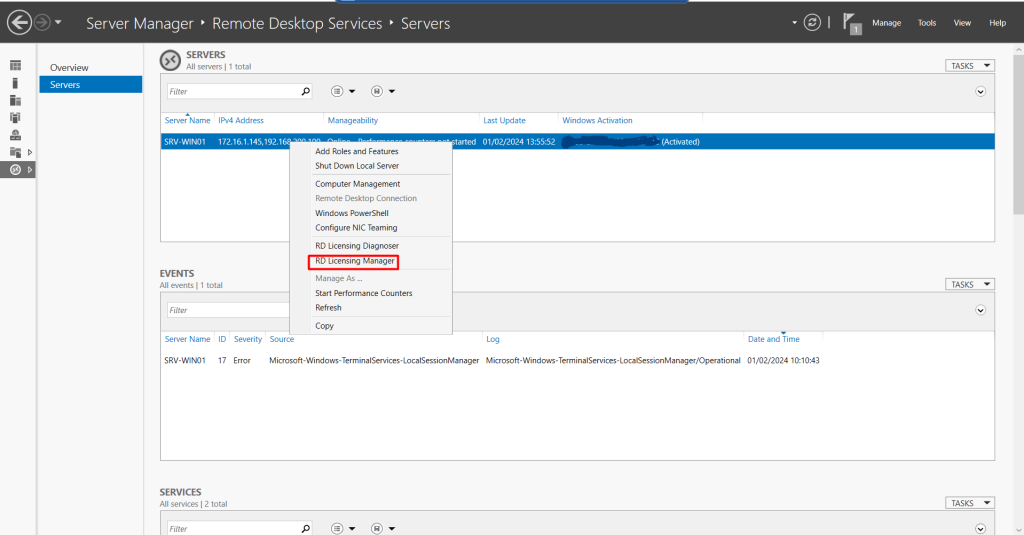Collapse Servers section with chevron expander
Viewport: 1024px width, 535px height.
[x=980, y=91]
